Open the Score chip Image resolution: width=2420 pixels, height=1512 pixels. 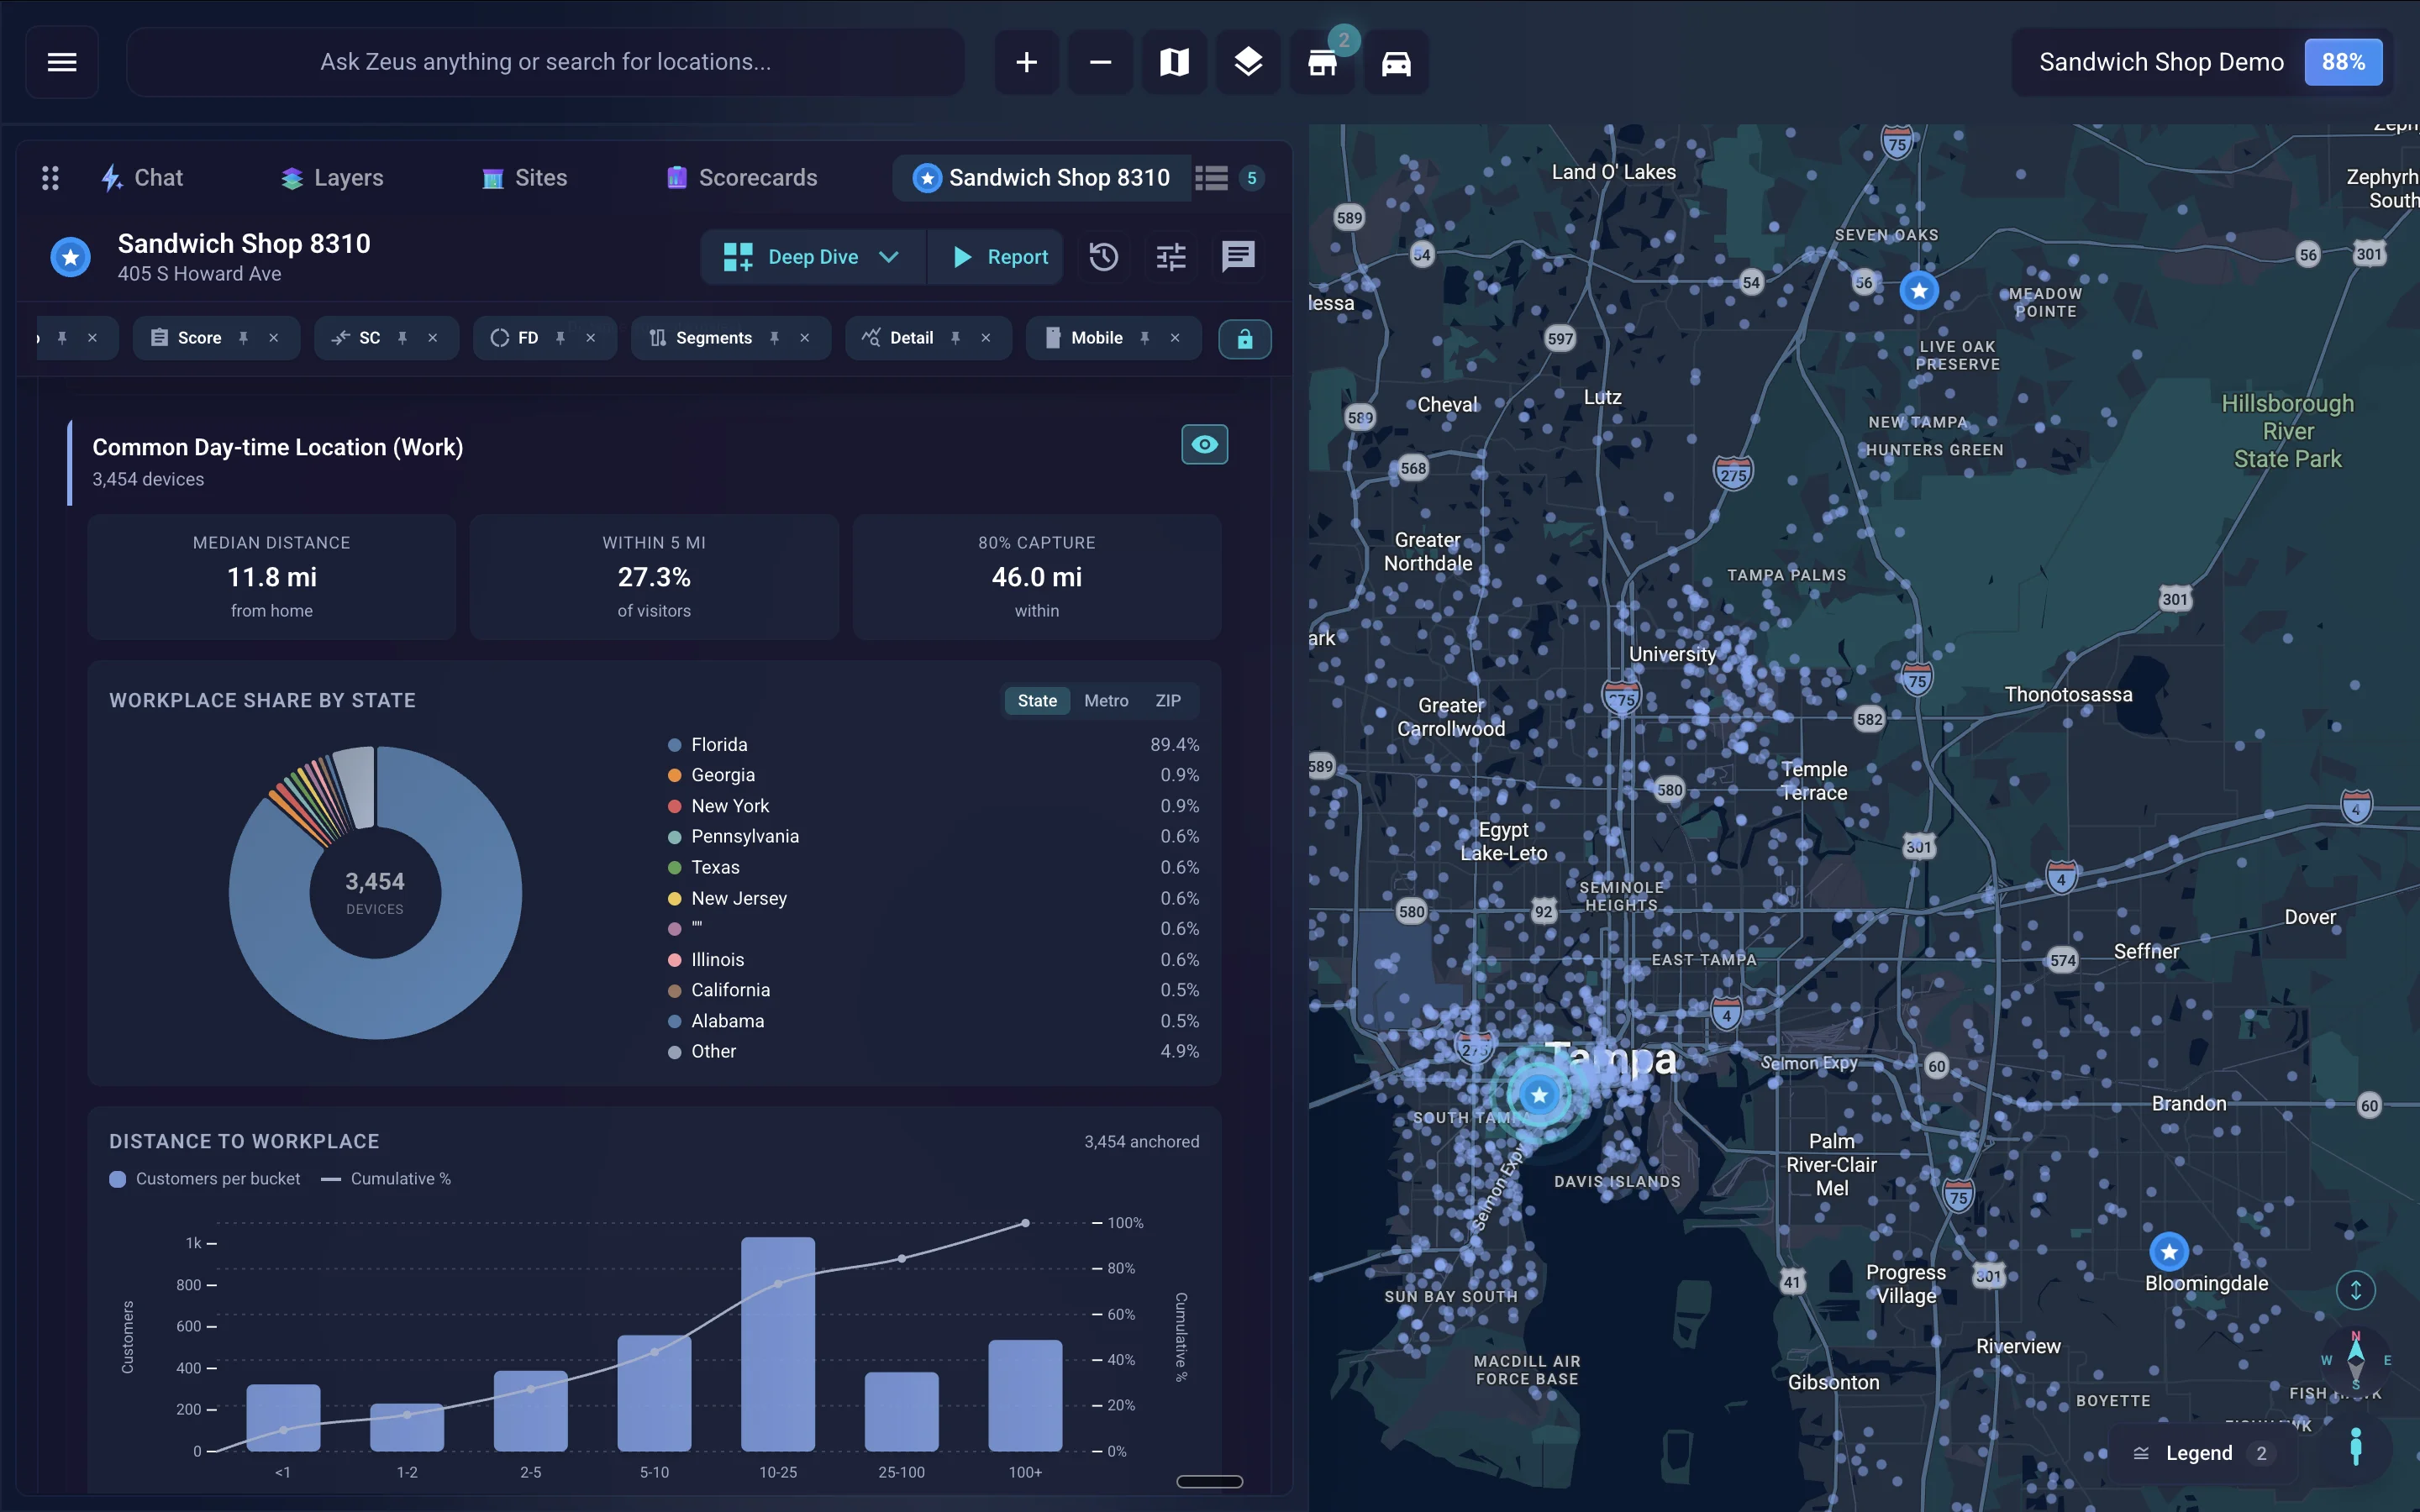[188, 338]
